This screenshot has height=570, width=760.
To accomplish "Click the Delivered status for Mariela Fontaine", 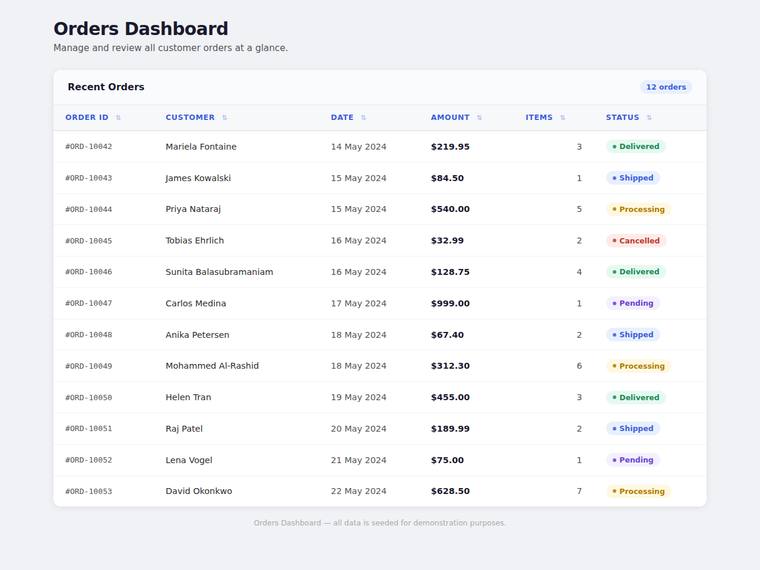I will [635, 146].
